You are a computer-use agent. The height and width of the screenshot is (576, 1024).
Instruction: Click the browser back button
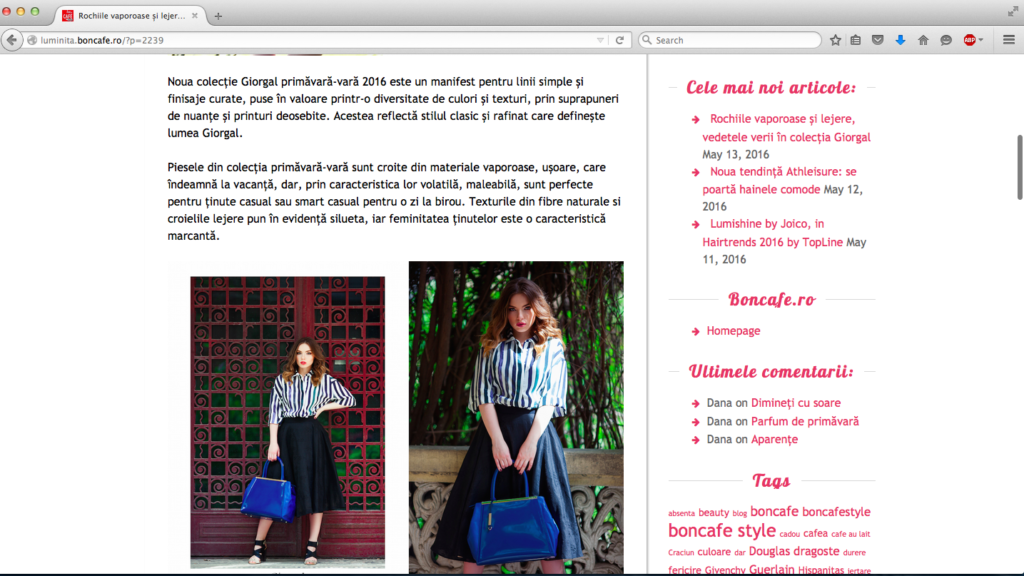point(12,40)
